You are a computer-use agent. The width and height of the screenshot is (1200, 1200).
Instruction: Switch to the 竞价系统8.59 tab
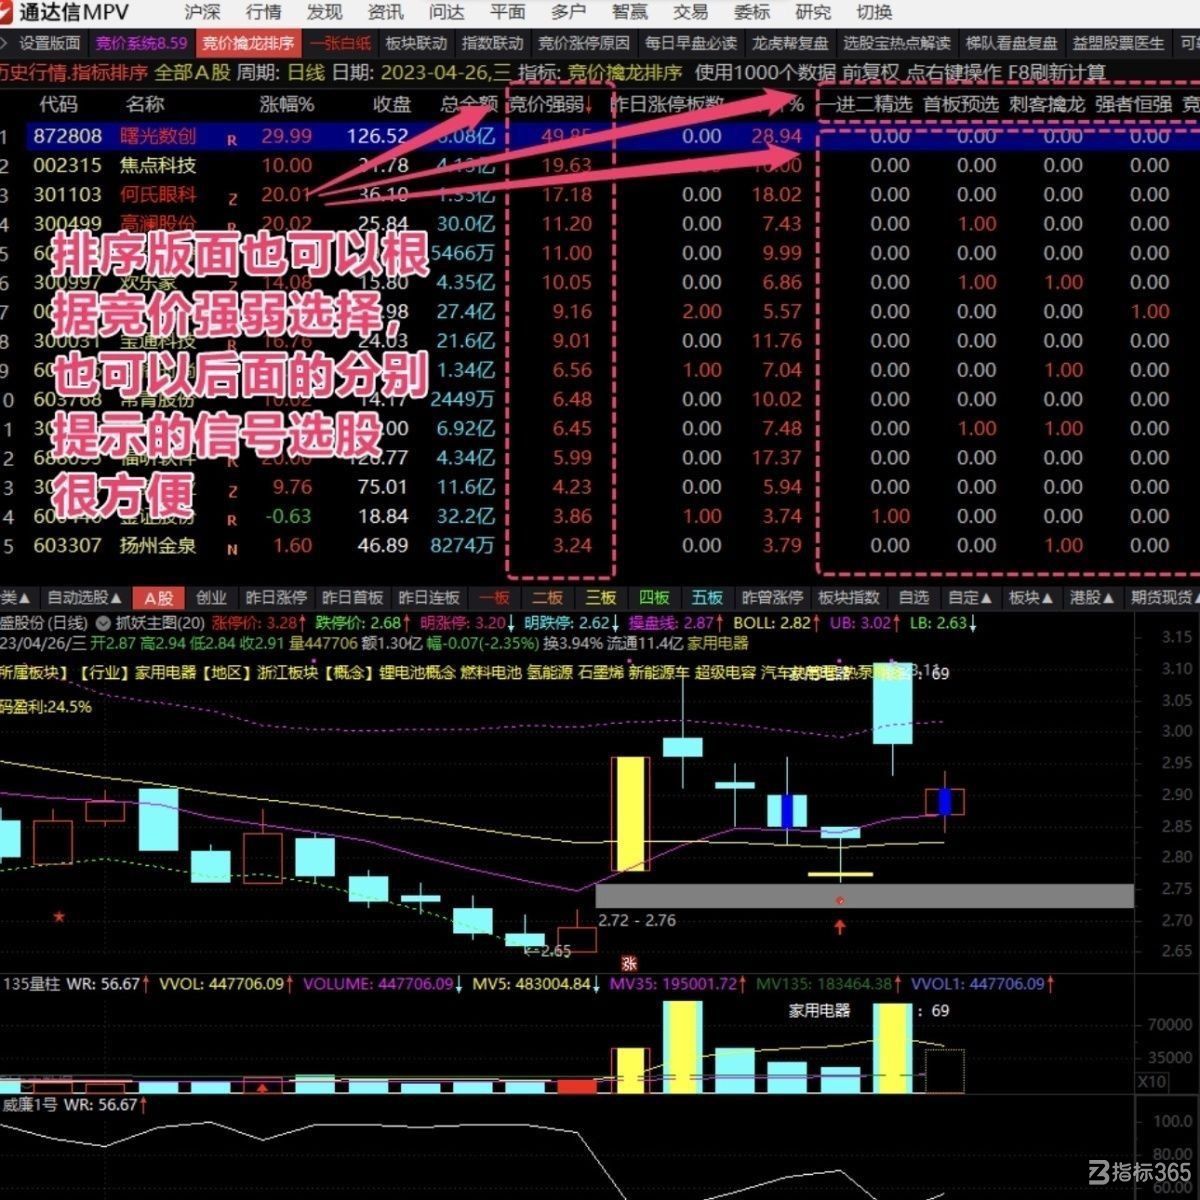coord(141,43)
